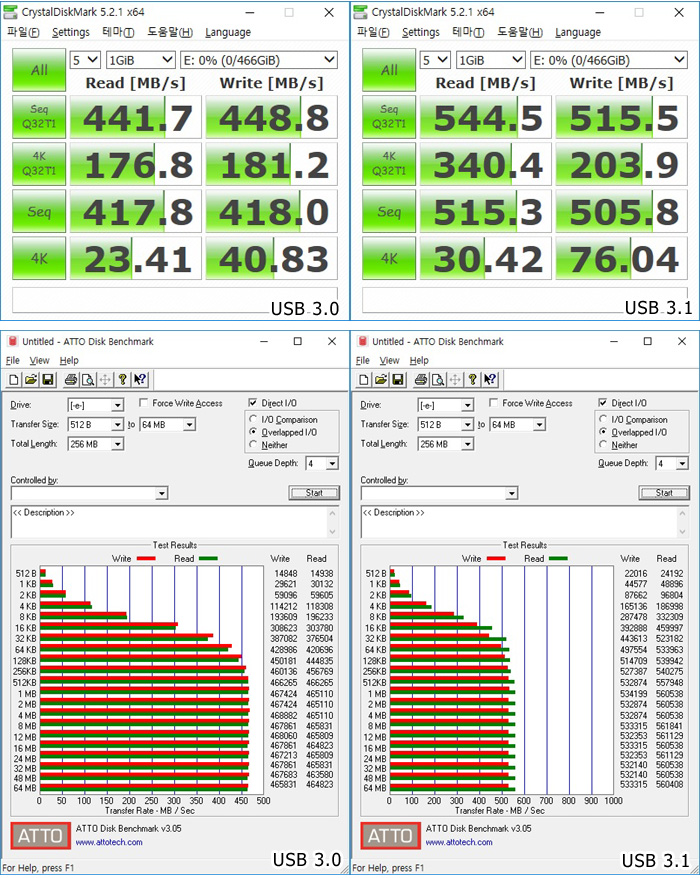Viewport: 700px width, 878px height.
Task: Click Save floppy icon in USB 3.0 ATTO toolbar
Action: 48,380
